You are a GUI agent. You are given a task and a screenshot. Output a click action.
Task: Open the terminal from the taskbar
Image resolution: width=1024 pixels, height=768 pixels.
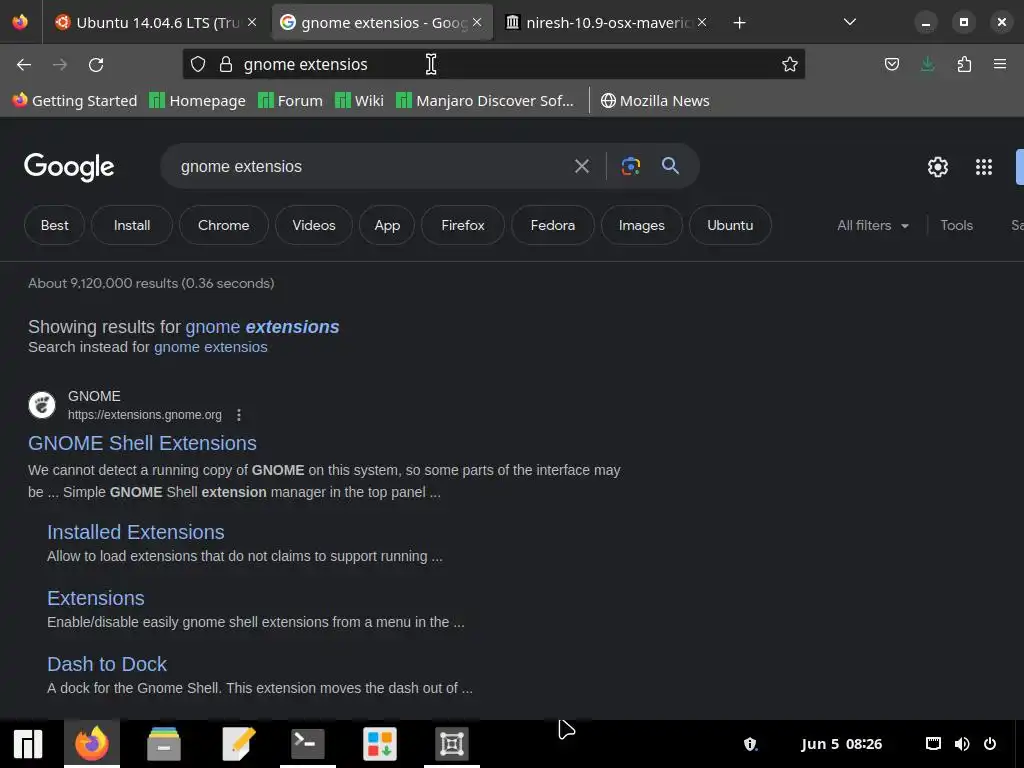point(308,744)
